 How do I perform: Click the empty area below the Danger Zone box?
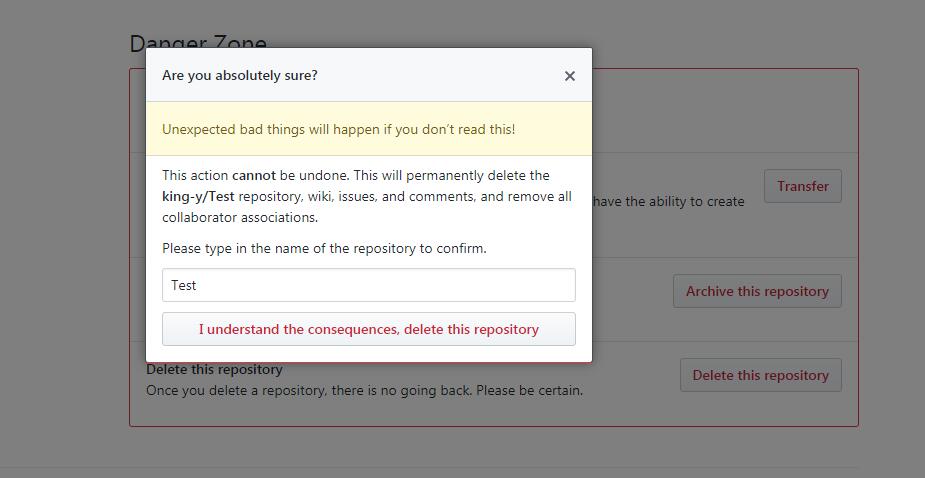tap(490, 448)
